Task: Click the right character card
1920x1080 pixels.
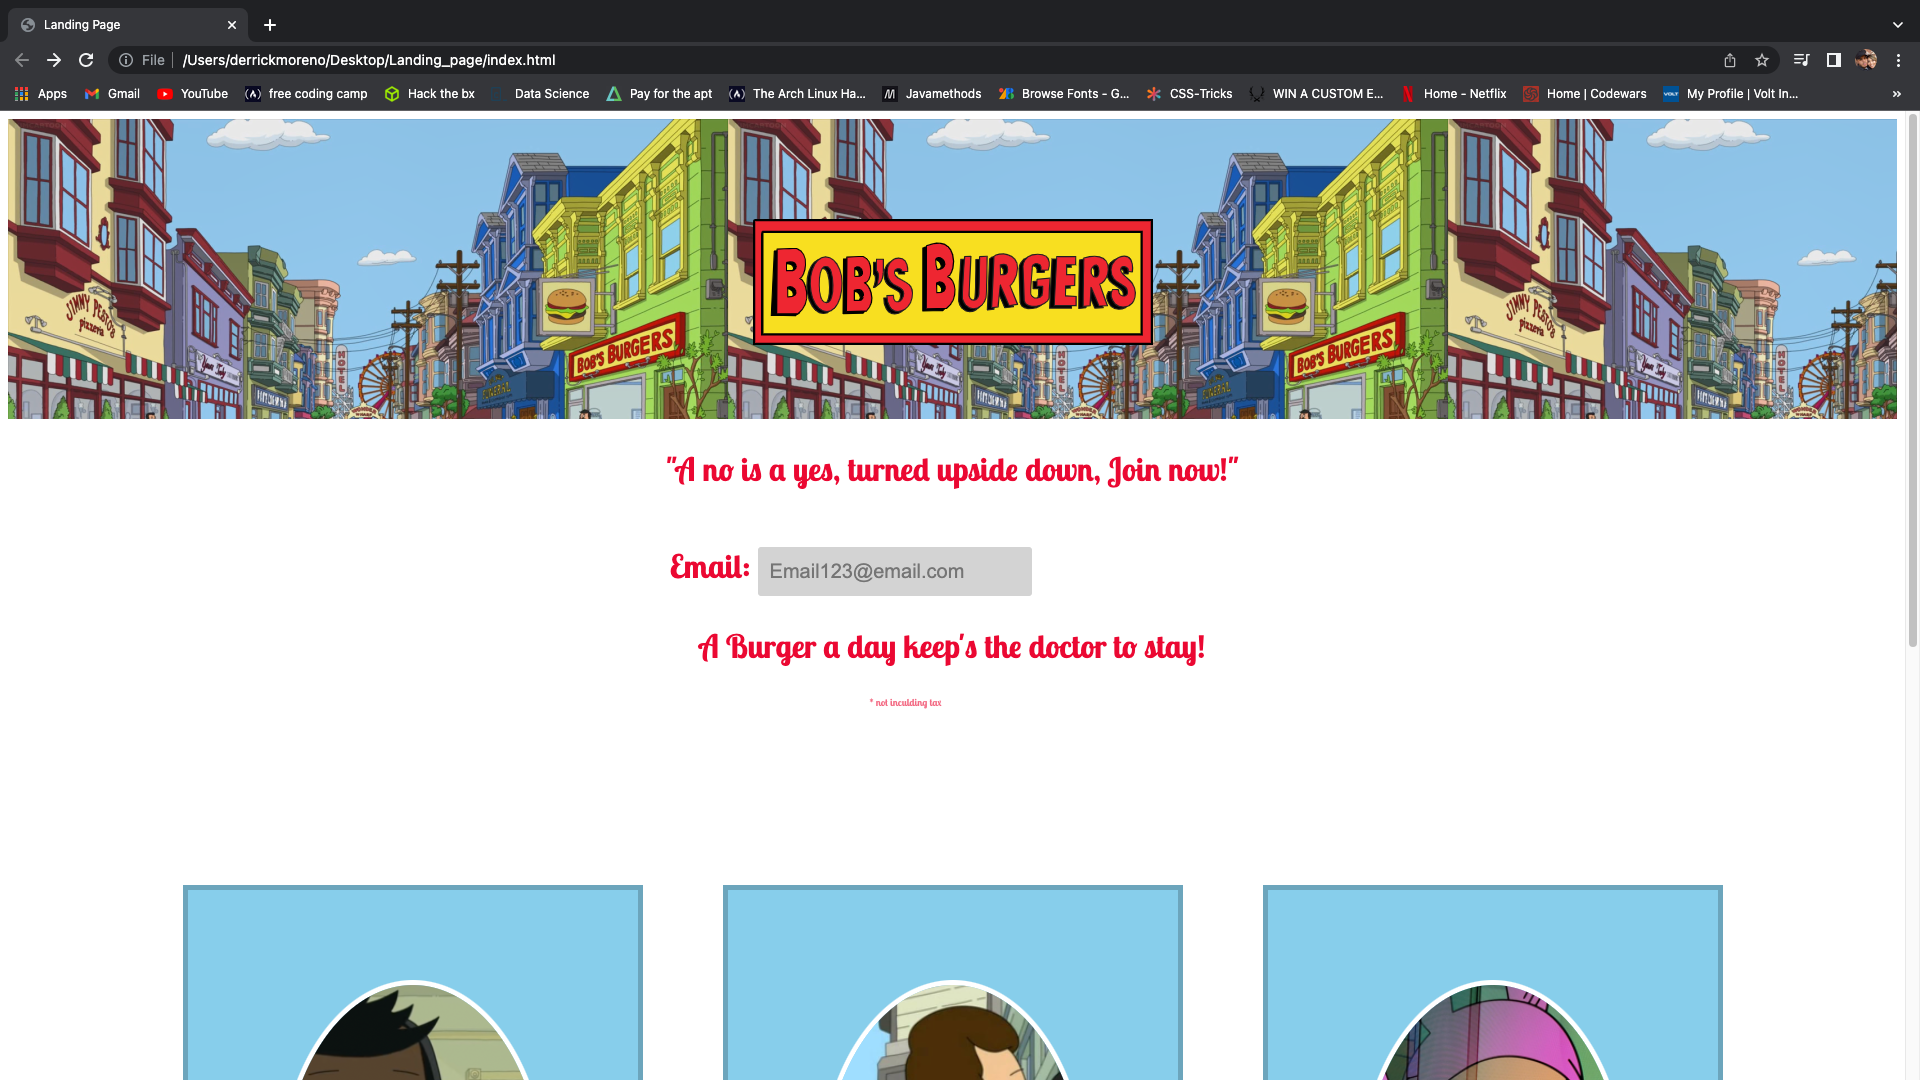Action: (x=1492, y=982)
